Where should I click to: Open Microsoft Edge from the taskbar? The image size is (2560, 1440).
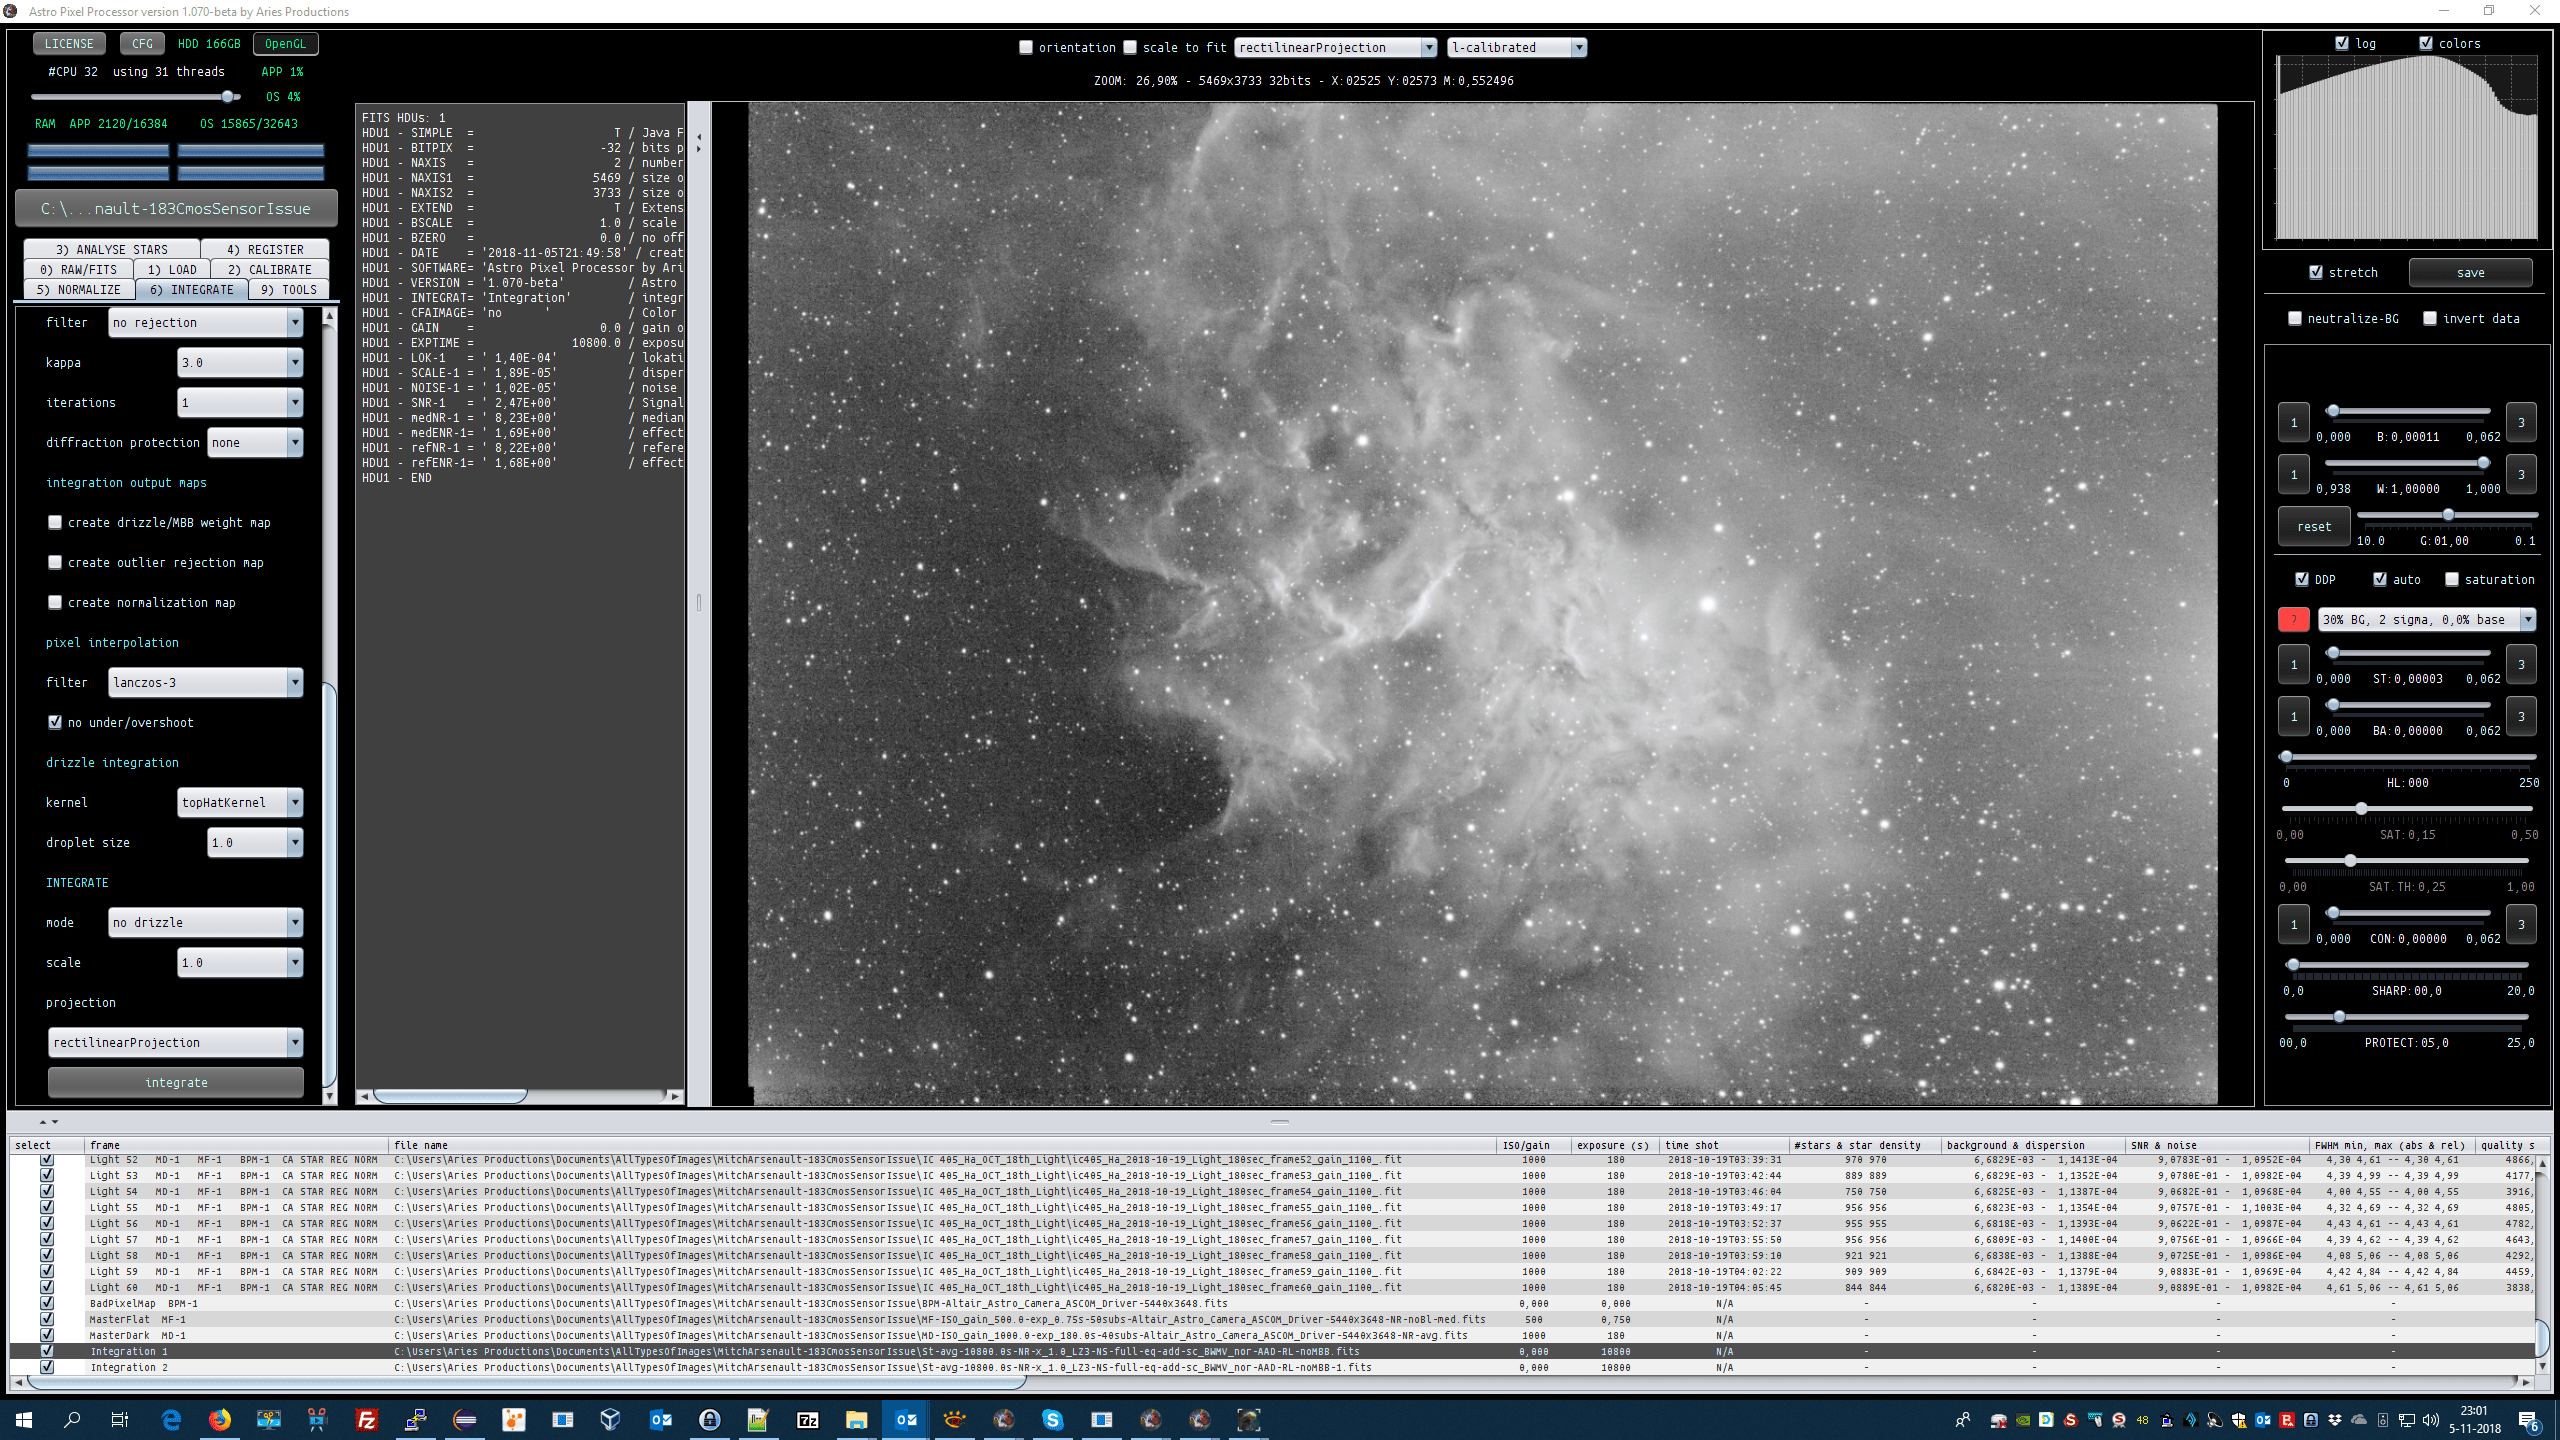tap(171, 1419)
